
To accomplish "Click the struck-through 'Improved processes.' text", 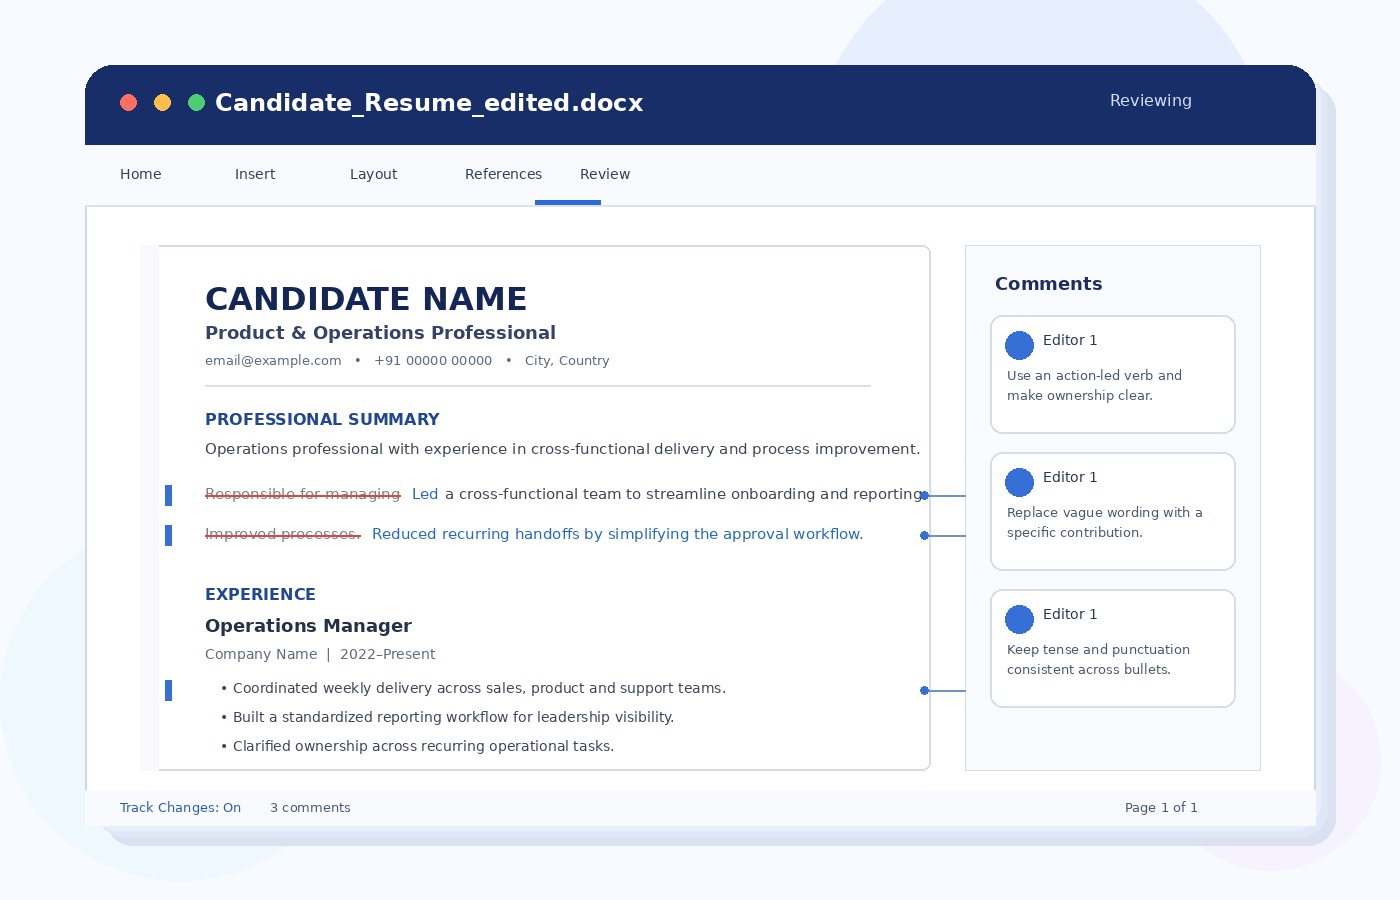I will pos(283,534).
